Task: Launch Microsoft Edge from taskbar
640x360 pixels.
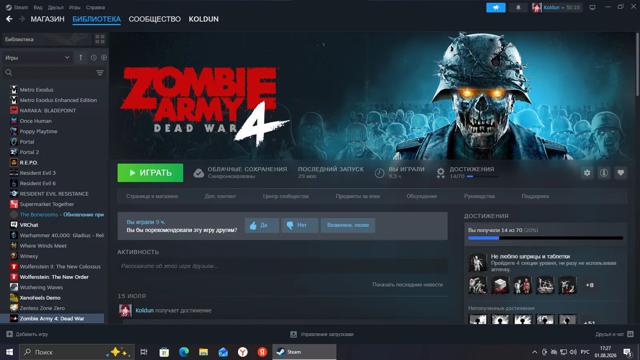Action: 184,352
